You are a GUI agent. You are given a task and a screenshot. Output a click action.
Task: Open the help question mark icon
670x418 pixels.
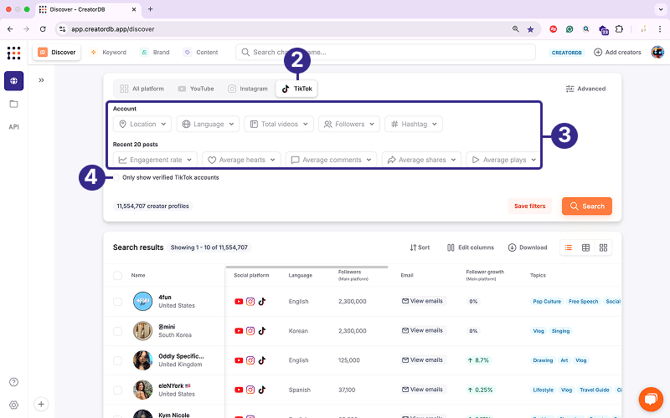14,382
